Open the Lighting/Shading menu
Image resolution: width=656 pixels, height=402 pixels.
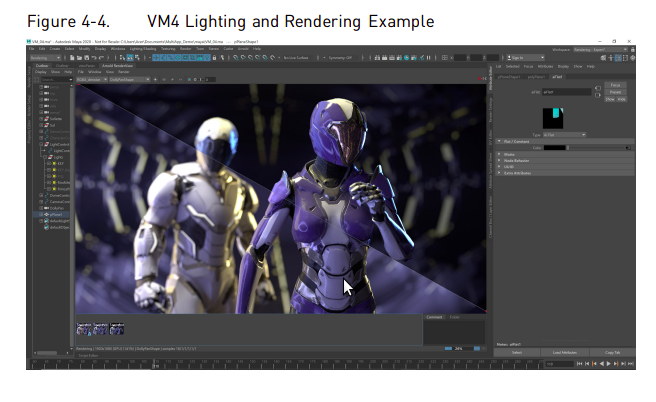tap(143, 49)
